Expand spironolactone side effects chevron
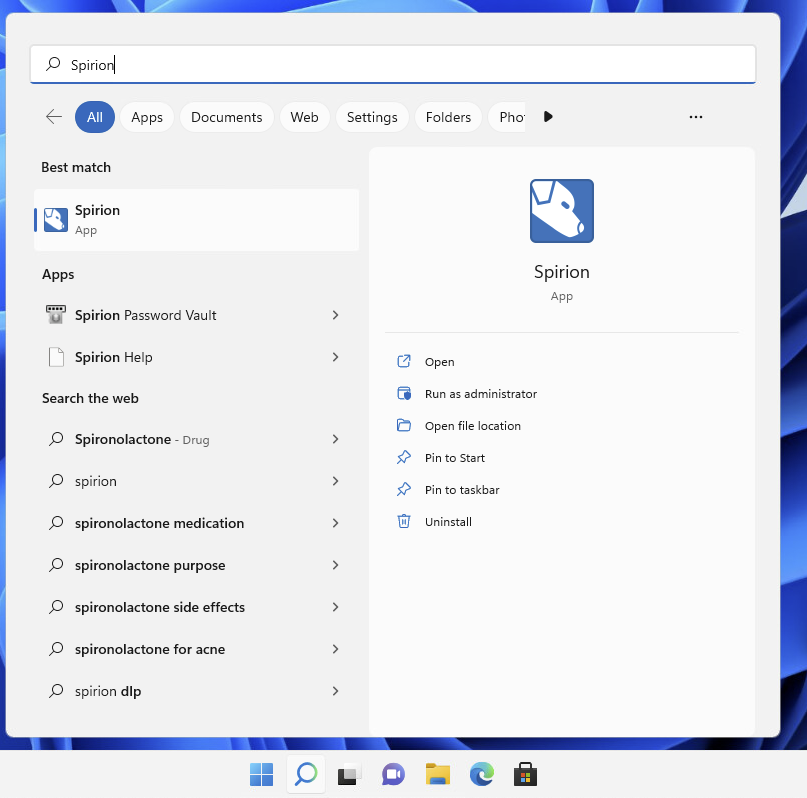807x798 pixels. pyautogui.click(x=336, y=607)
